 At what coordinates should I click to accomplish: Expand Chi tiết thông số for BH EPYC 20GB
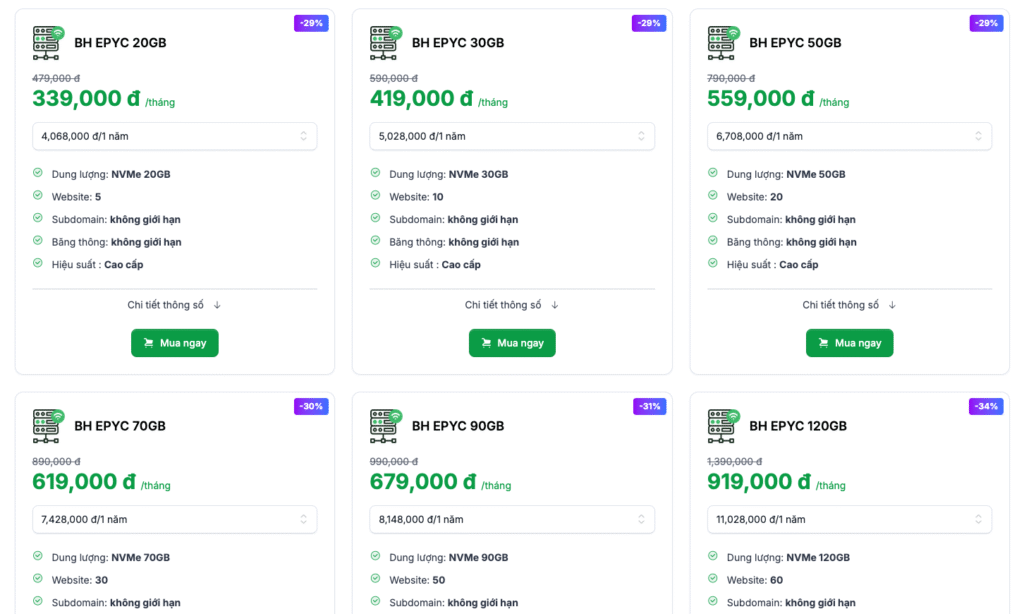click(x=174, y=305)
